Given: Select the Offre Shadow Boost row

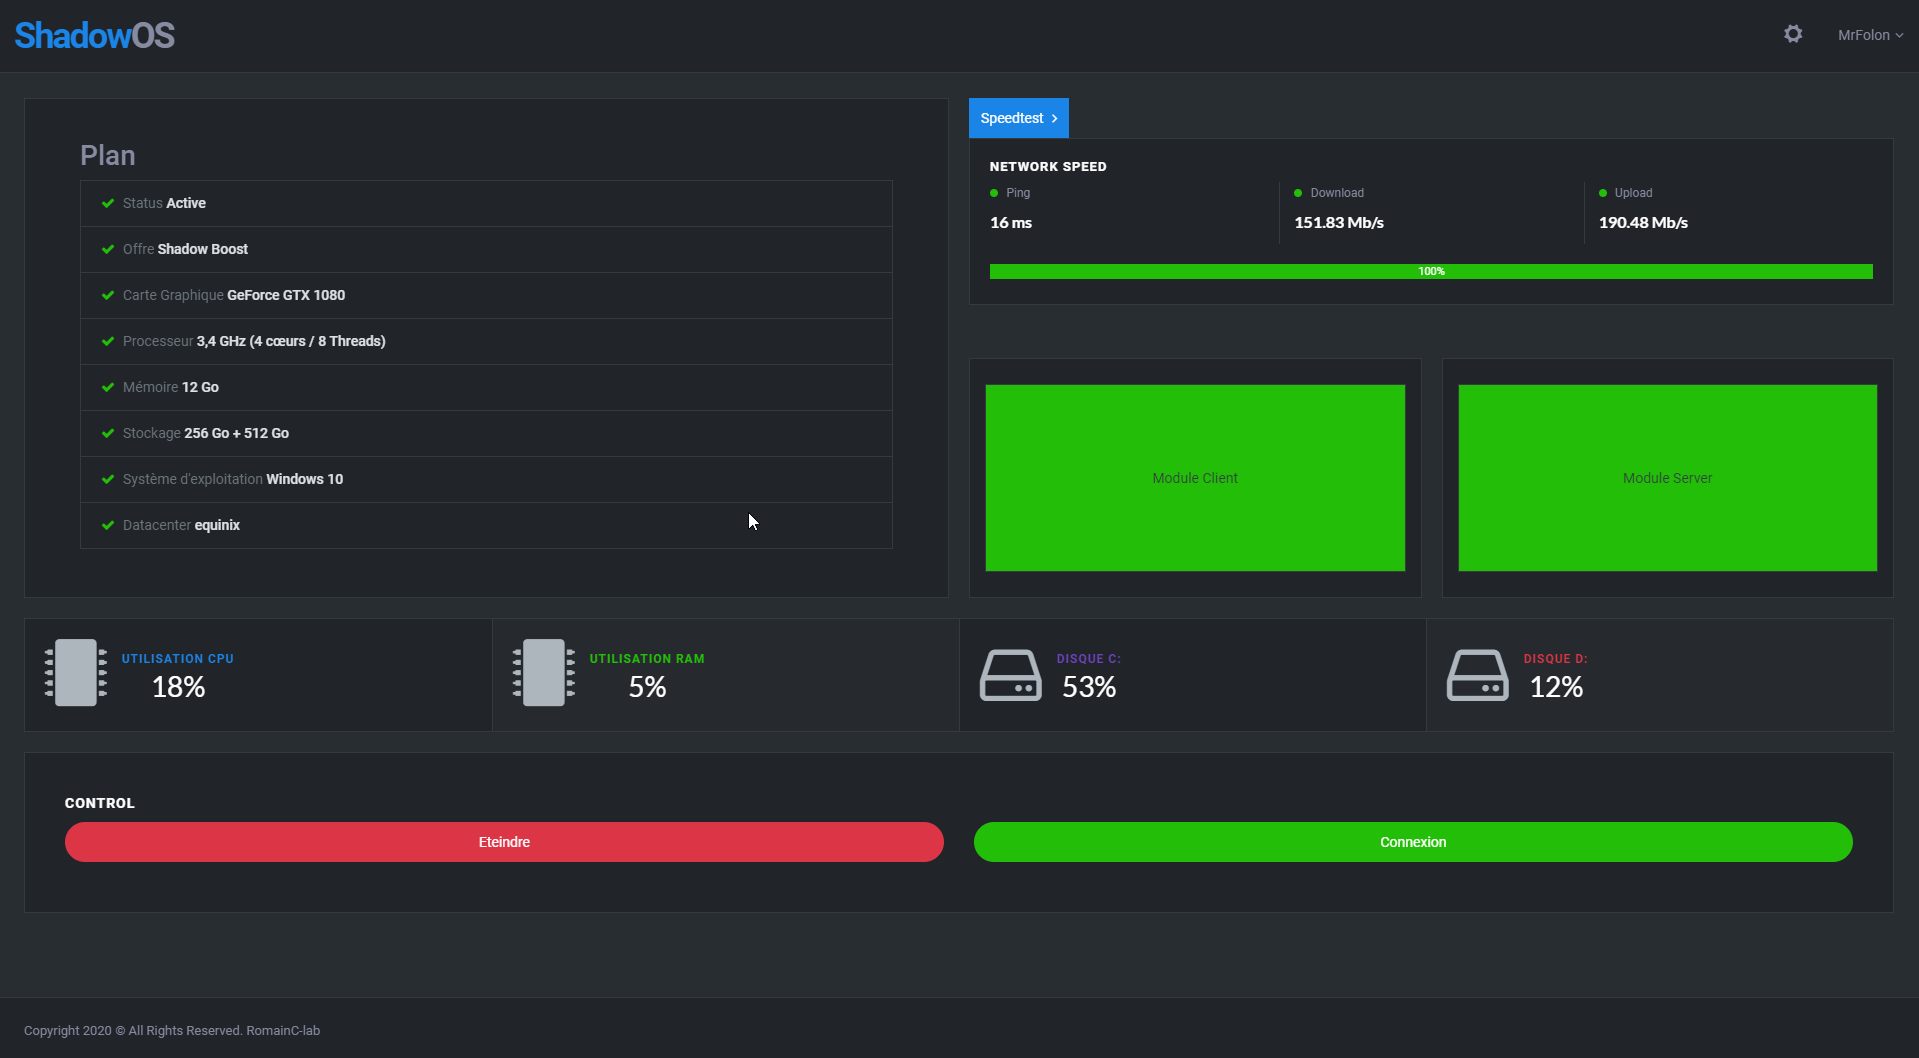Looking at the screenshot, I should pyautogui.click(x=486, y=249).
